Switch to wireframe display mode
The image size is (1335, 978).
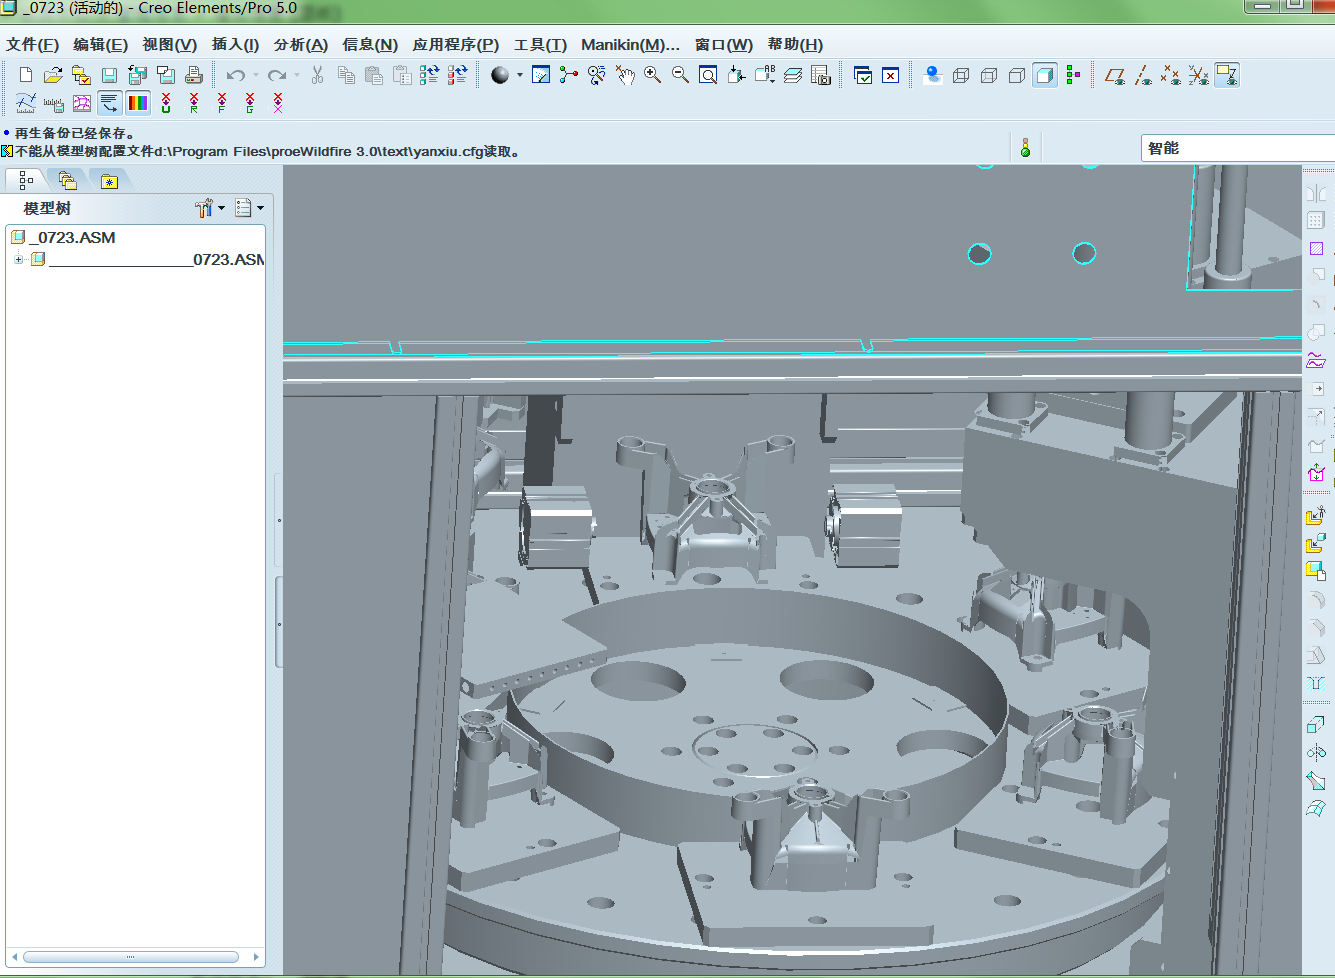(x=961, y=75)
